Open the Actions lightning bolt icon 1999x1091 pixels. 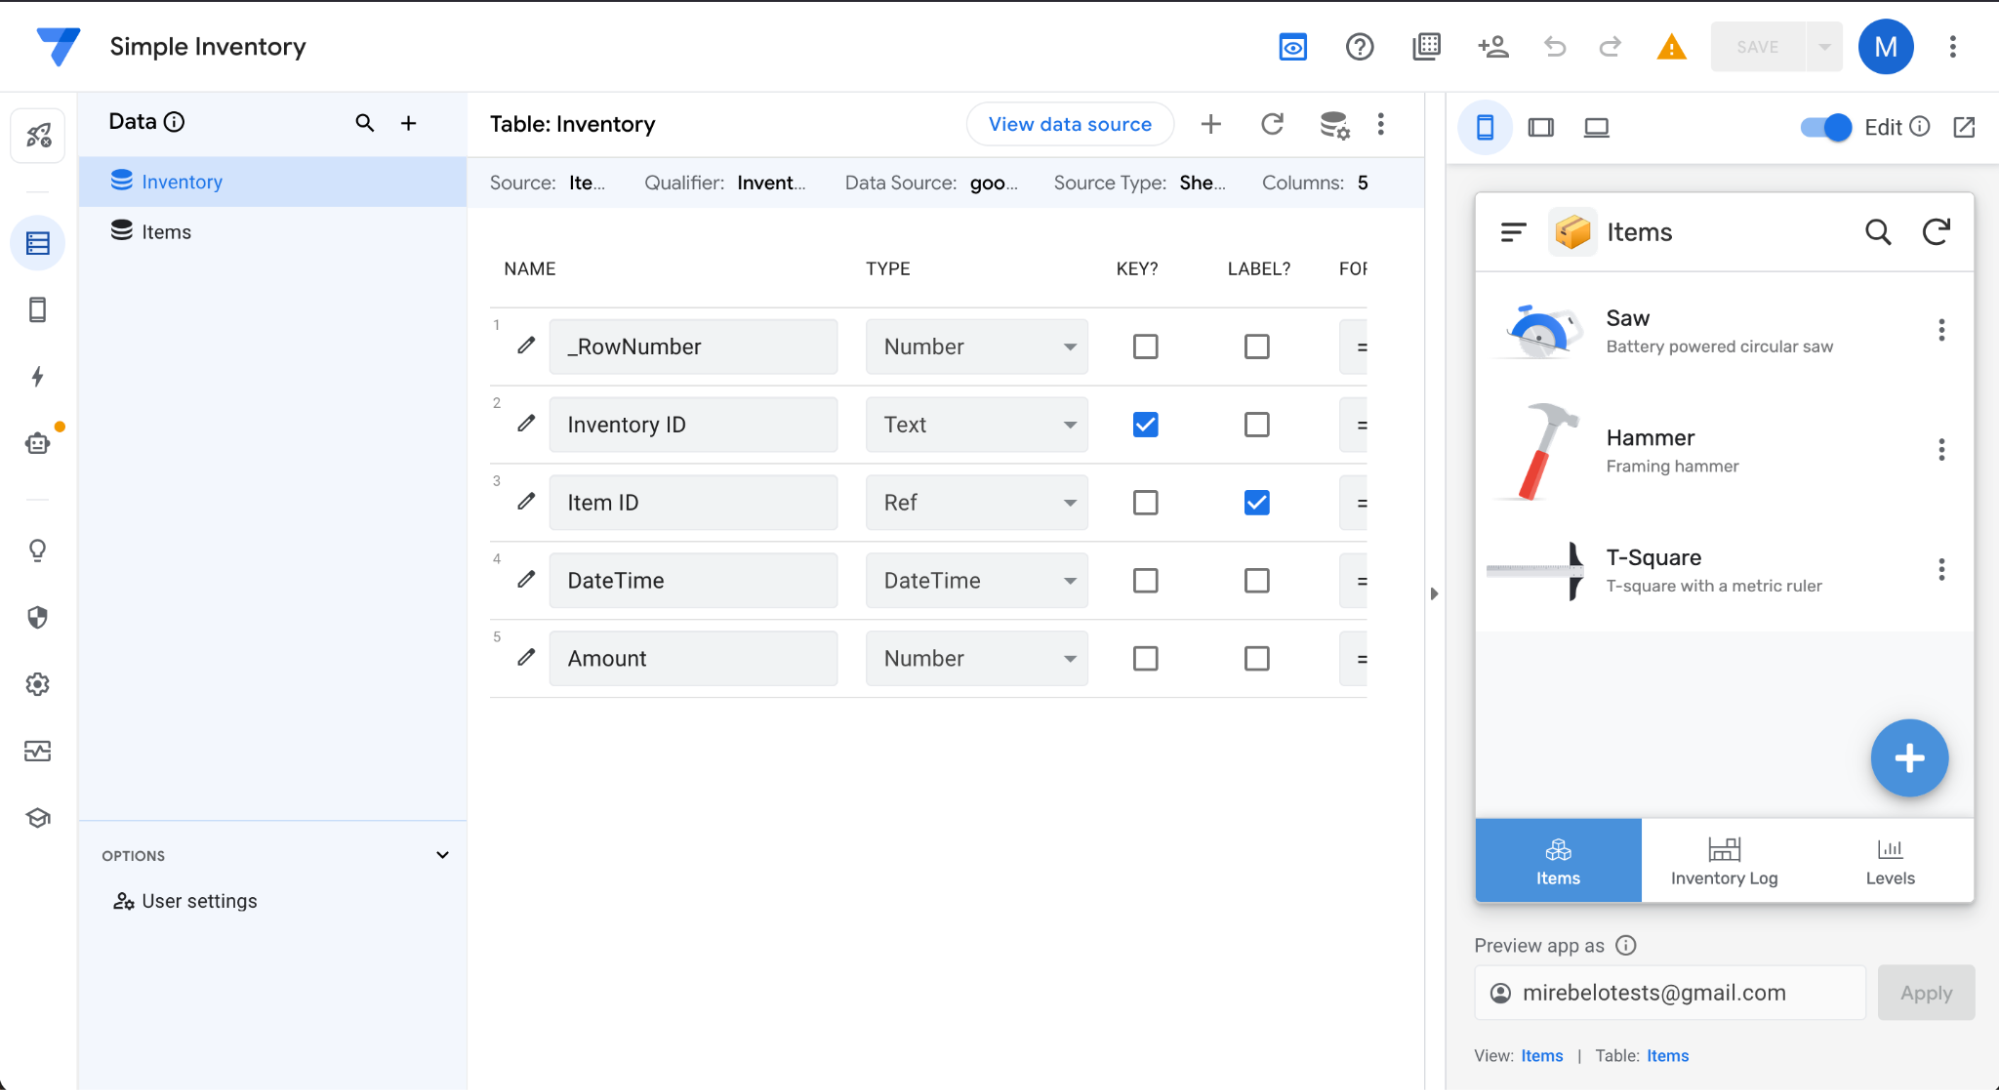click(38, 376)
